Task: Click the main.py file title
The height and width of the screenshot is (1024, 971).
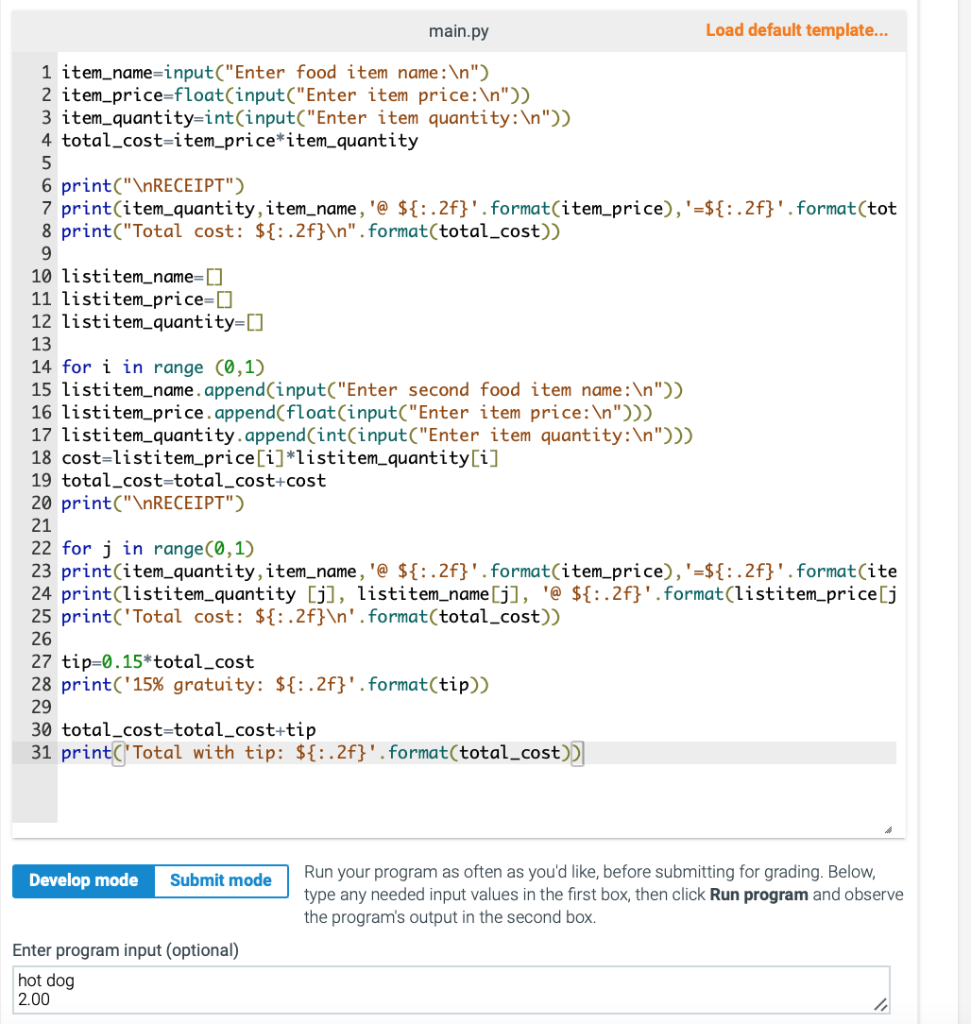Action: (458, 31)
